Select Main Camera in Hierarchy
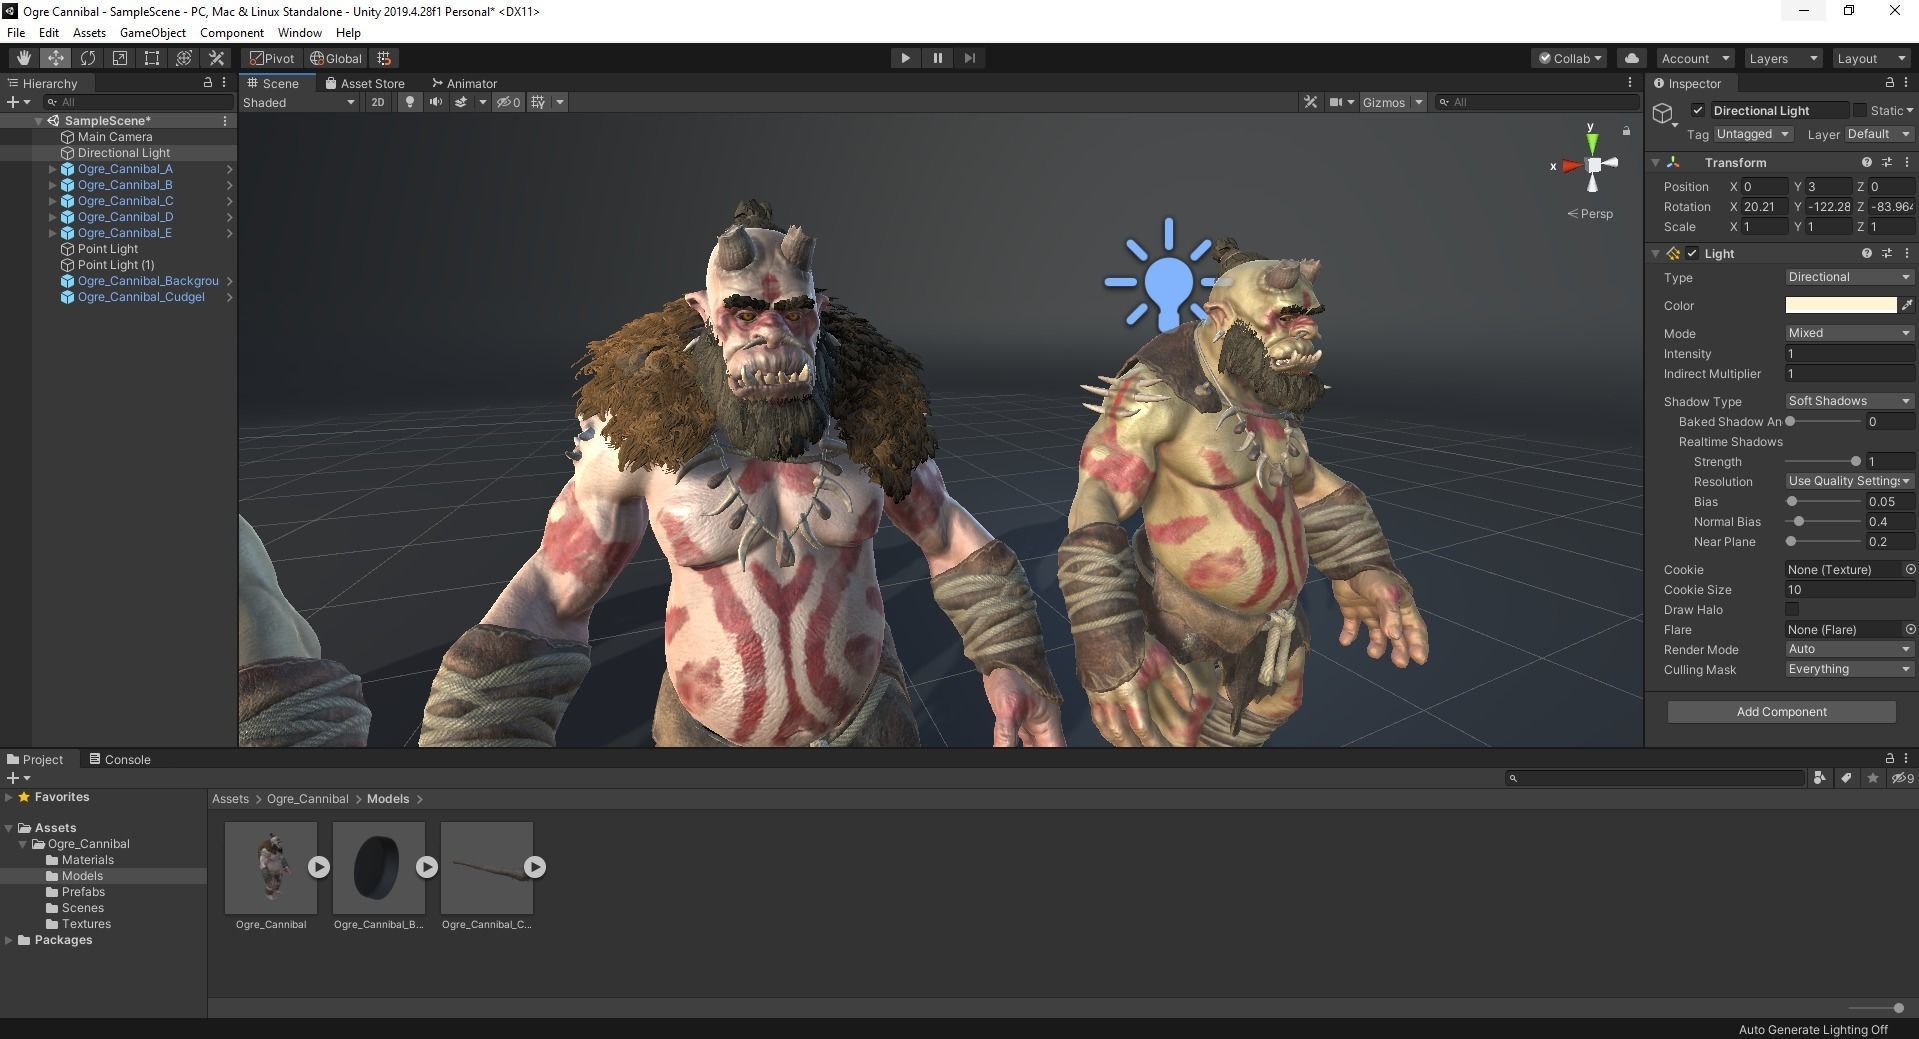Screen dimensions: 1919x1039 (x=115, y=137)
